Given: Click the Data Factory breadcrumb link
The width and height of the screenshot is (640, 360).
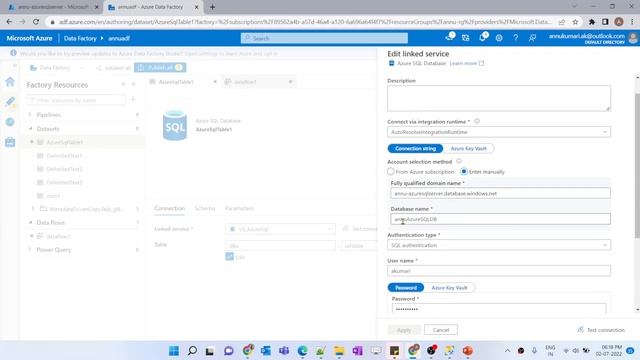Looking at the screenshot, I should (80, 38).
